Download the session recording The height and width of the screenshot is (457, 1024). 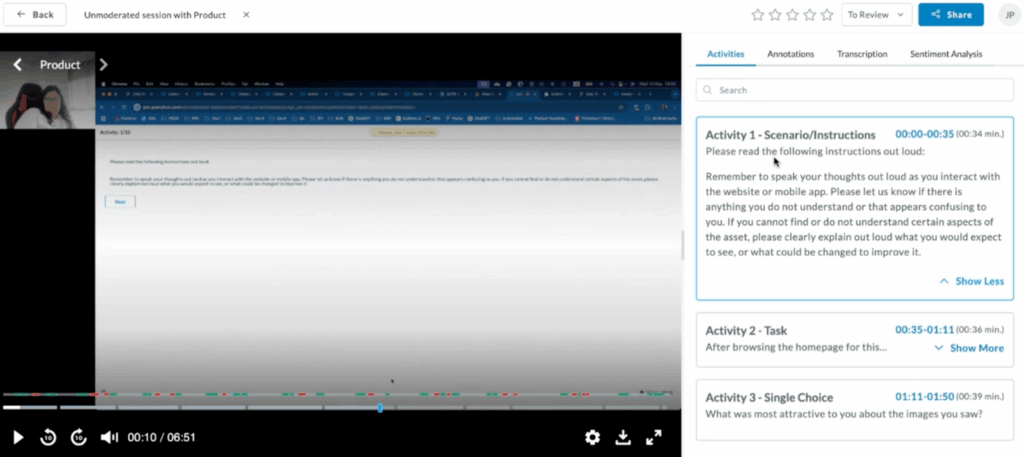[x=622, y=437]
